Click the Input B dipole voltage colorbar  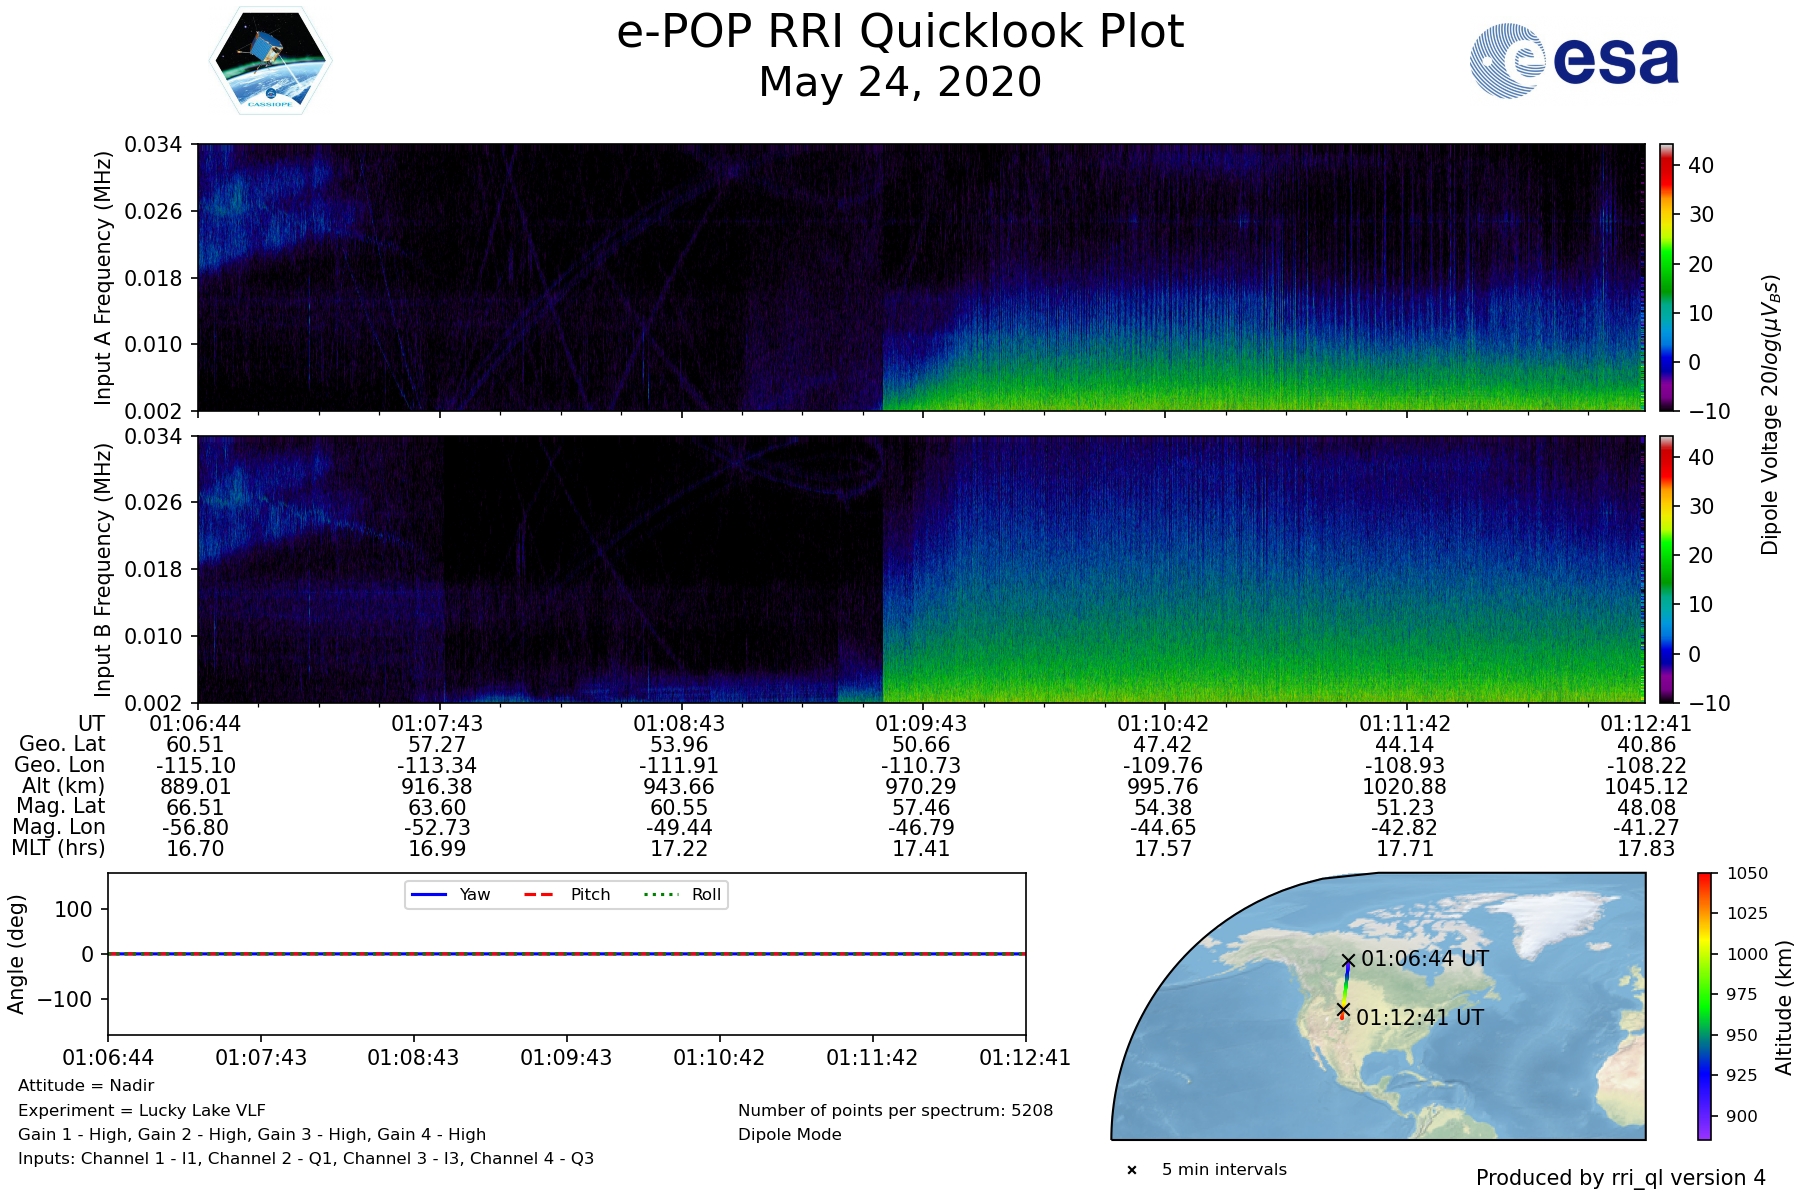pos(1666,569)
